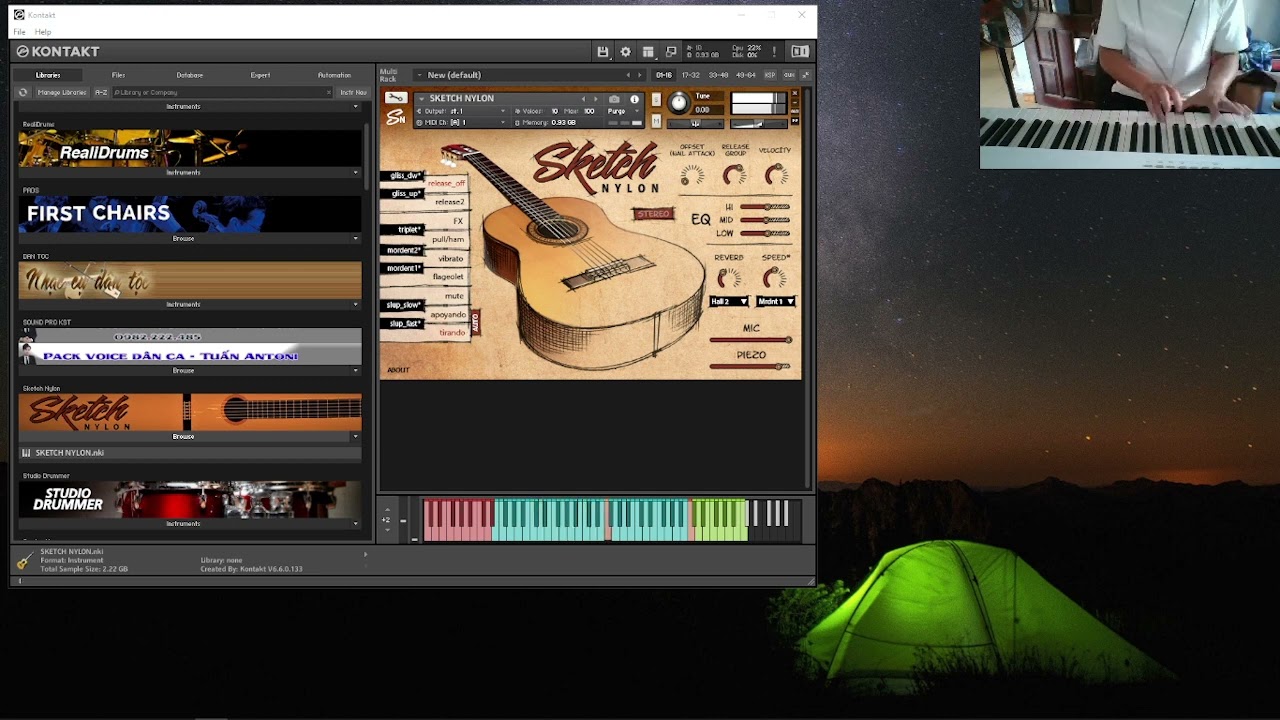Open the Mrdnt 1 speed dropdown

(x=775, y=301)
